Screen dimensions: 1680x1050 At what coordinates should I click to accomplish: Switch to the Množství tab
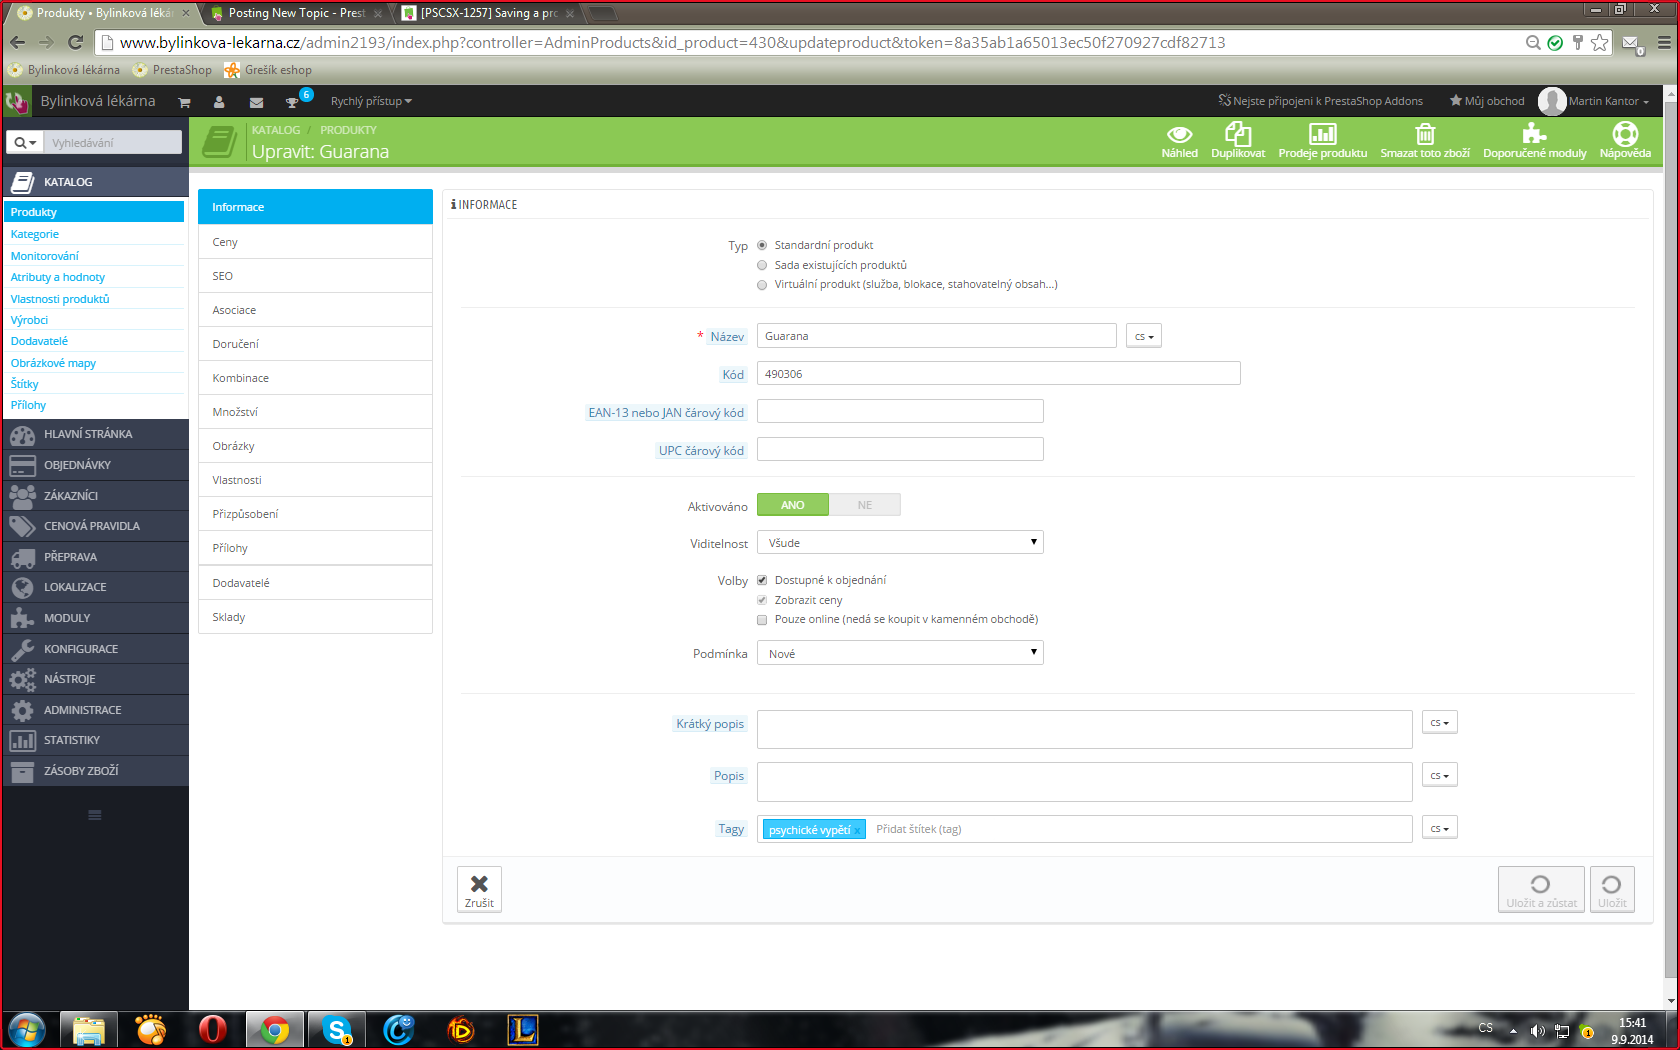315,412
